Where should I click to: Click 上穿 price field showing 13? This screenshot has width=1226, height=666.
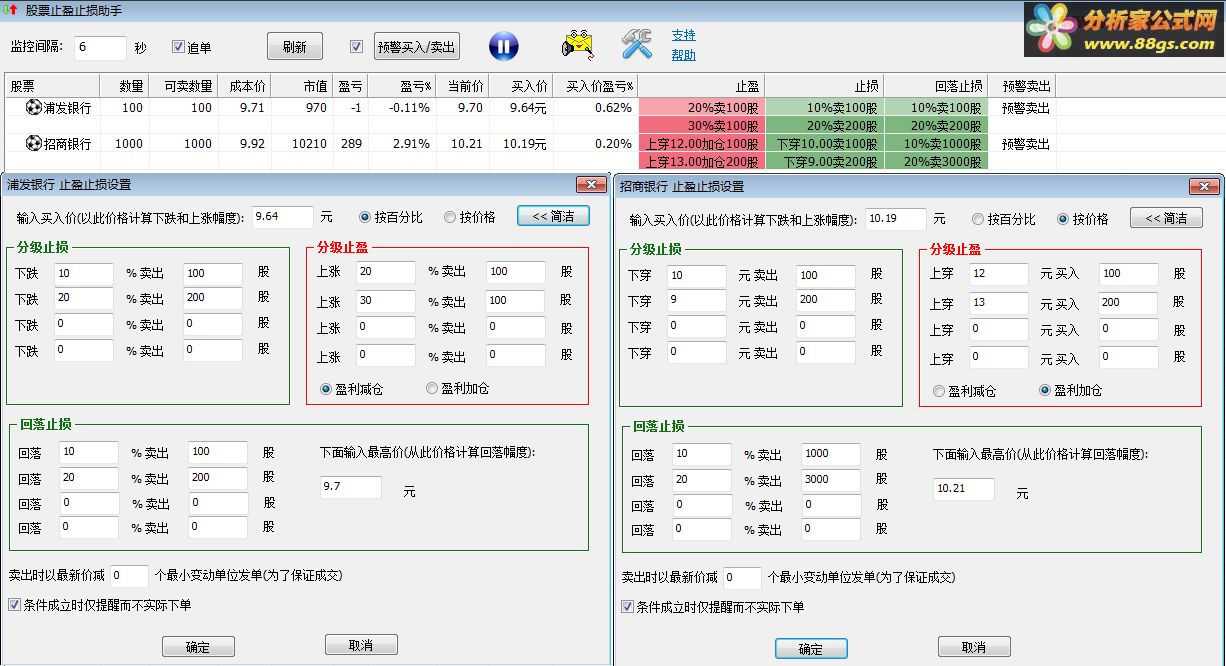pos(999,303)
